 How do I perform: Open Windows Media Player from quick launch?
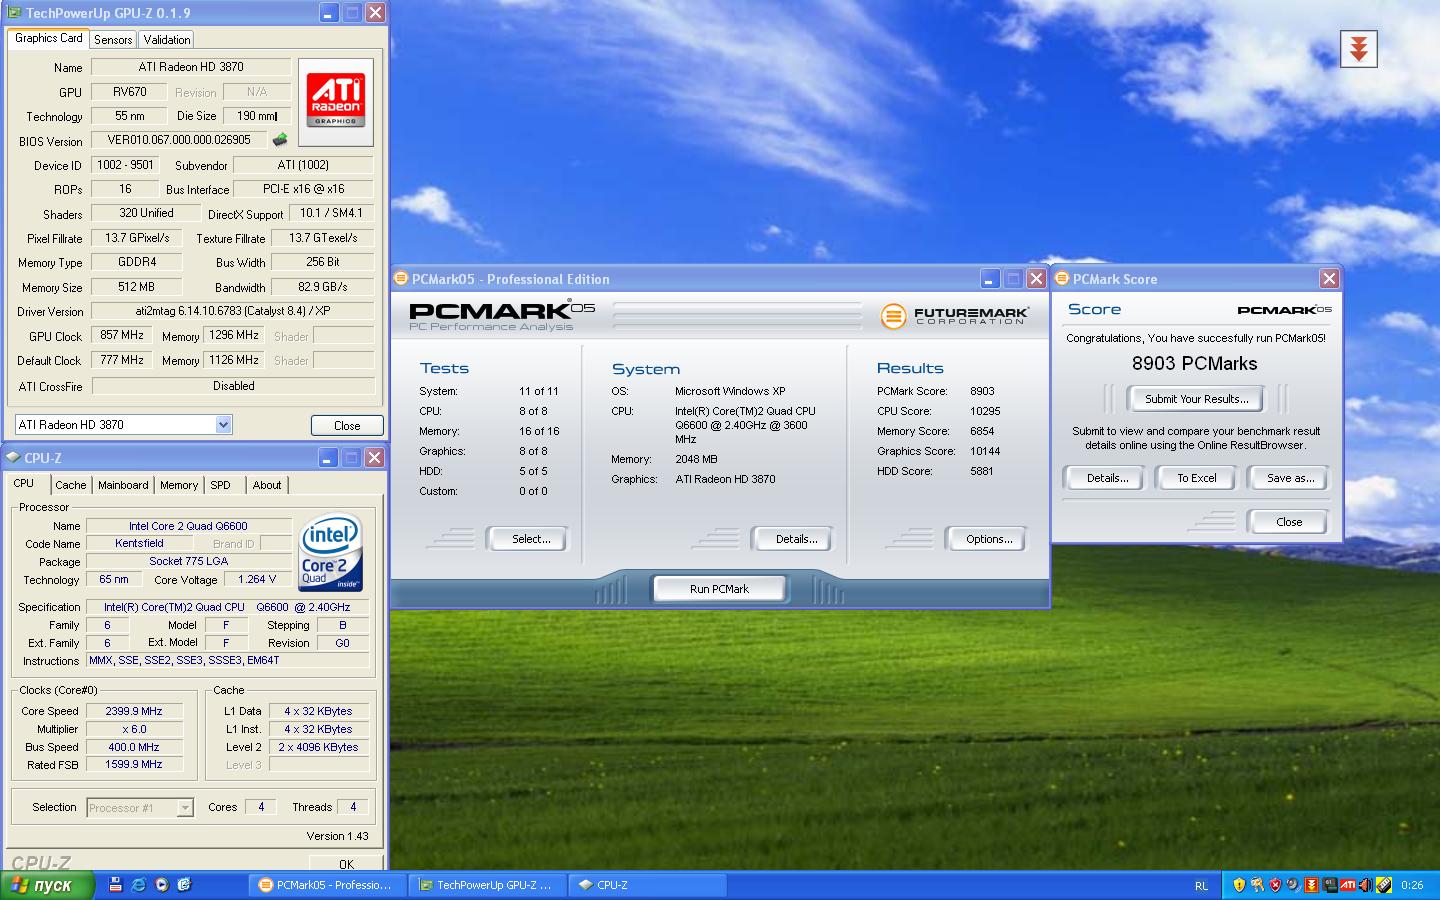(162, 884)
